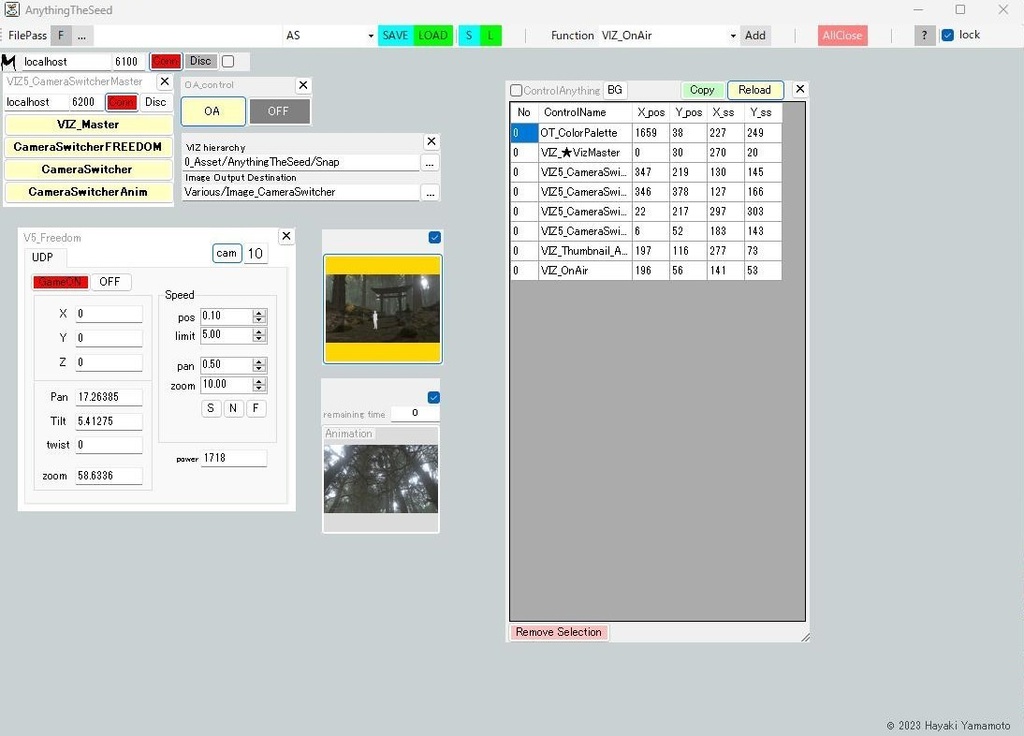Click the cyan S quick-save button
The width and height of the screenshot is (1024, 736).
469,35
